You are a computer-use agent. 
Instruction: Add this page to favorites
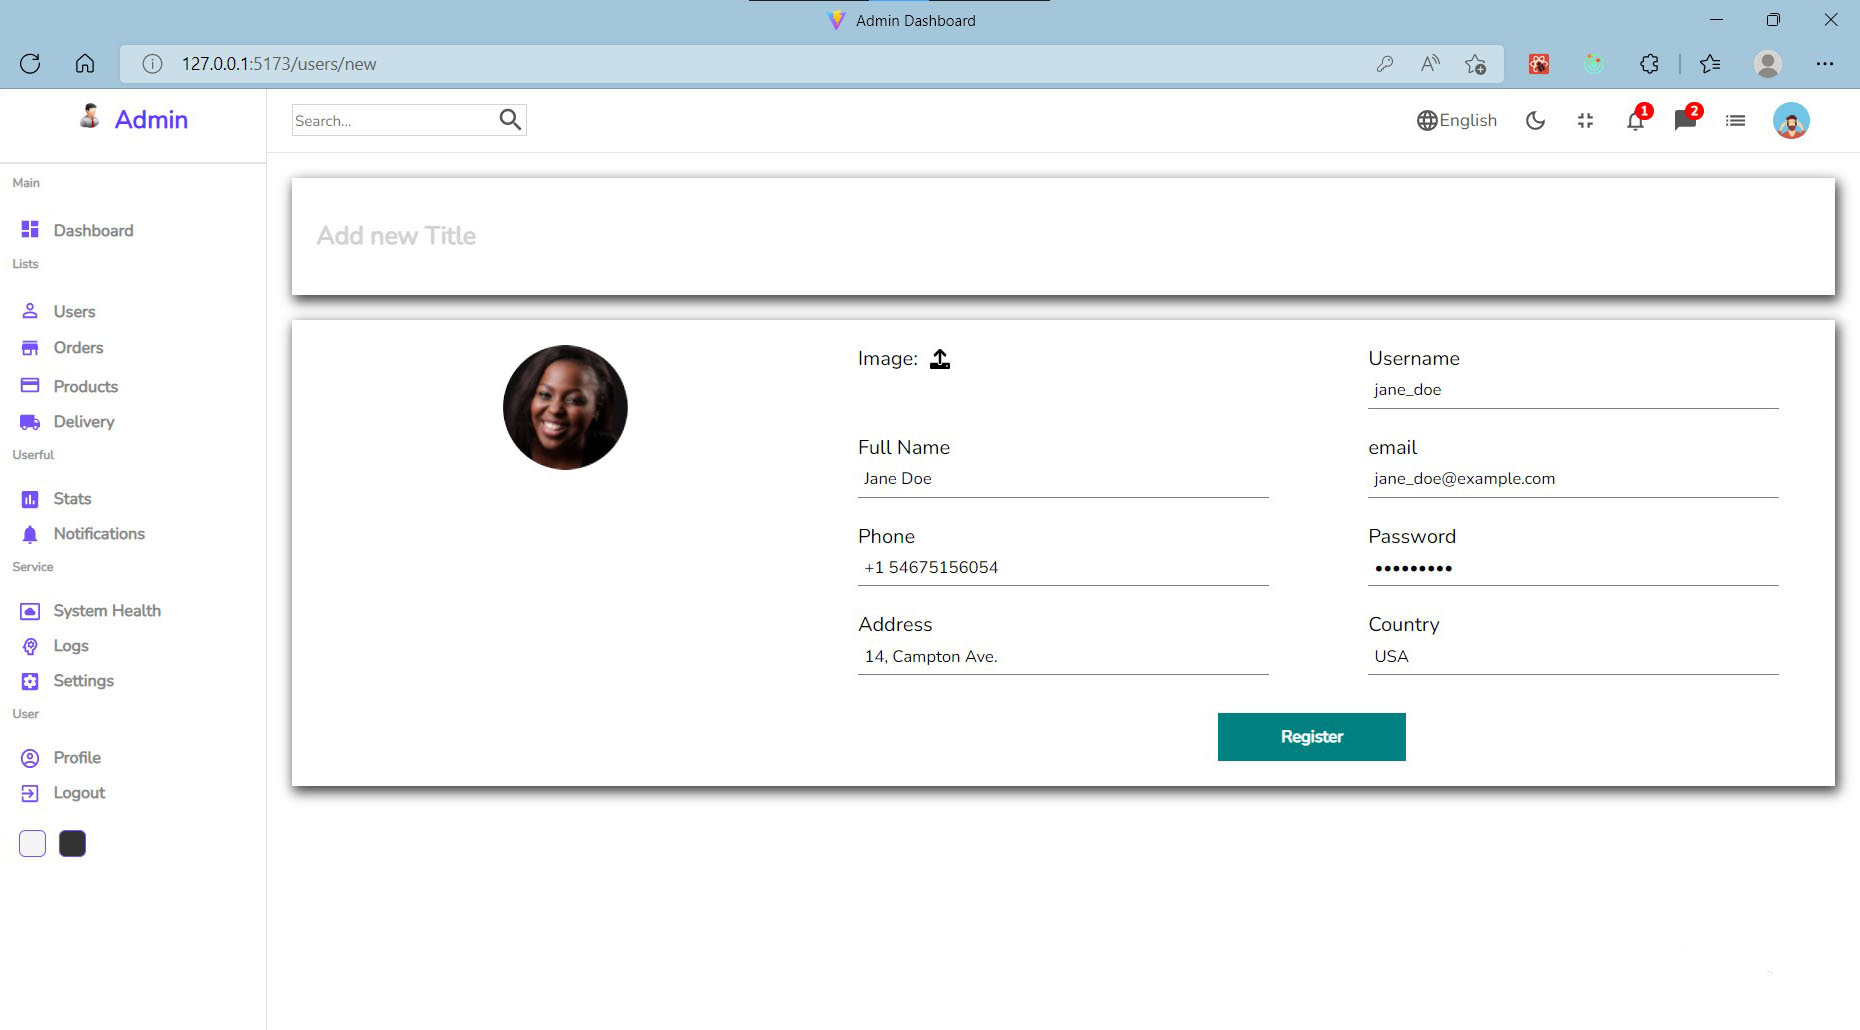click(1475, 64)
